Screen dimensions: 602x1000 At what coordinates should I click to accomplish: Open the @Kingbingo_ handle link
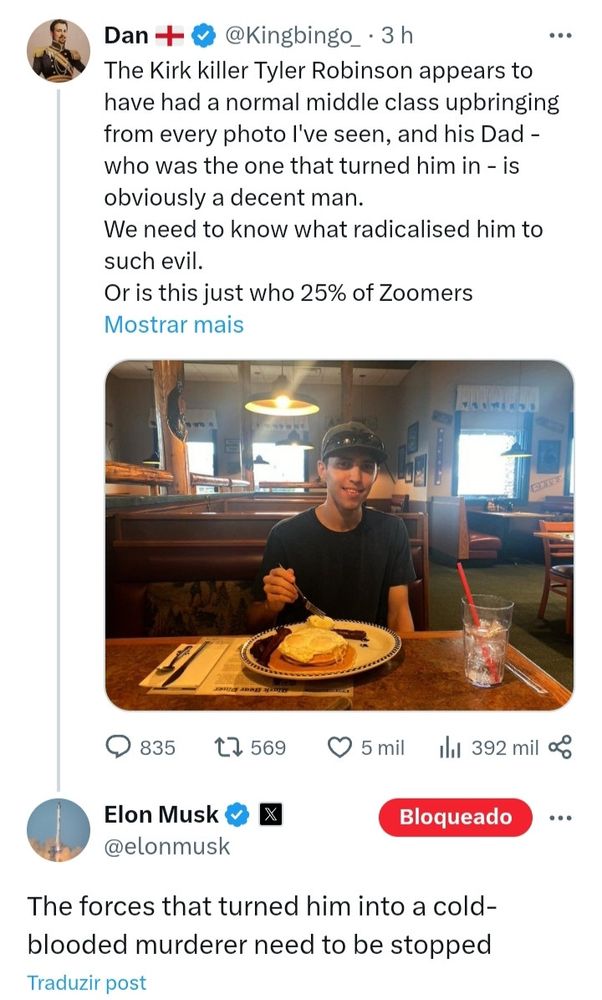tap(291, 36)
